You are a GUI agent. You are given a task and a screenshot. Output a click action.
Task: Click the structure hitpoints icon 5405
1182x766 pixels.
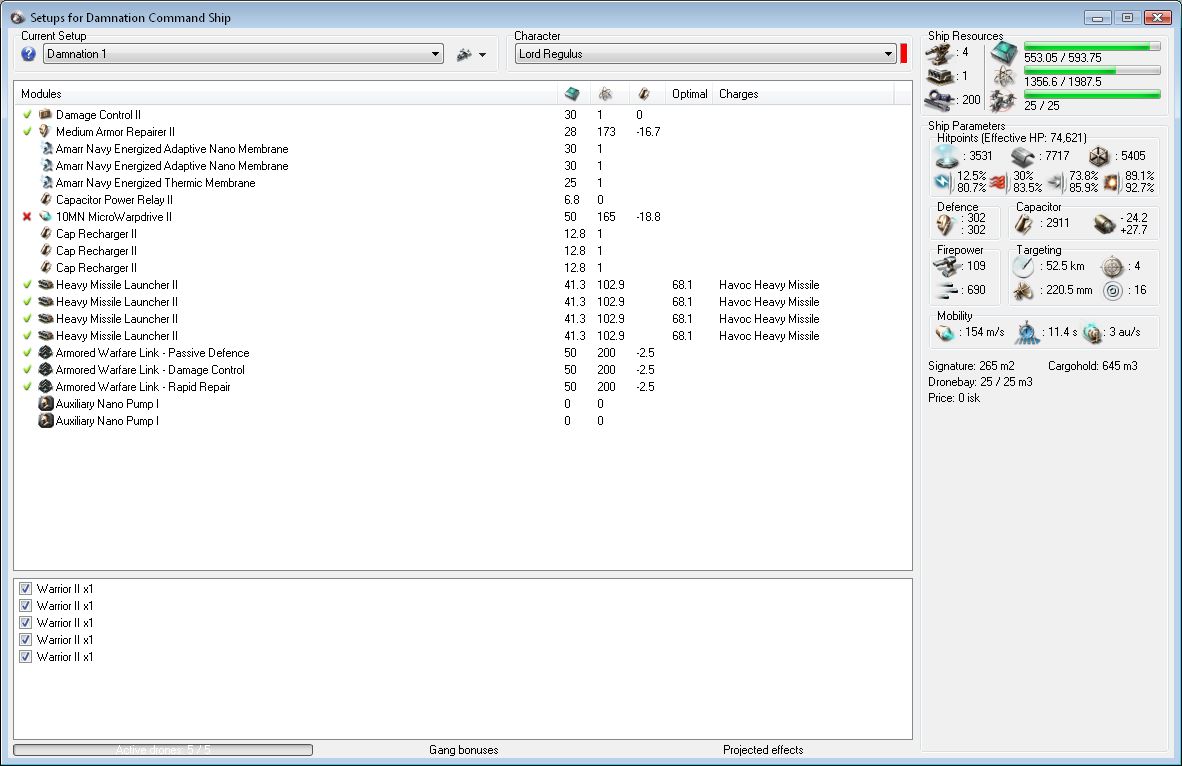[1099, 156]
